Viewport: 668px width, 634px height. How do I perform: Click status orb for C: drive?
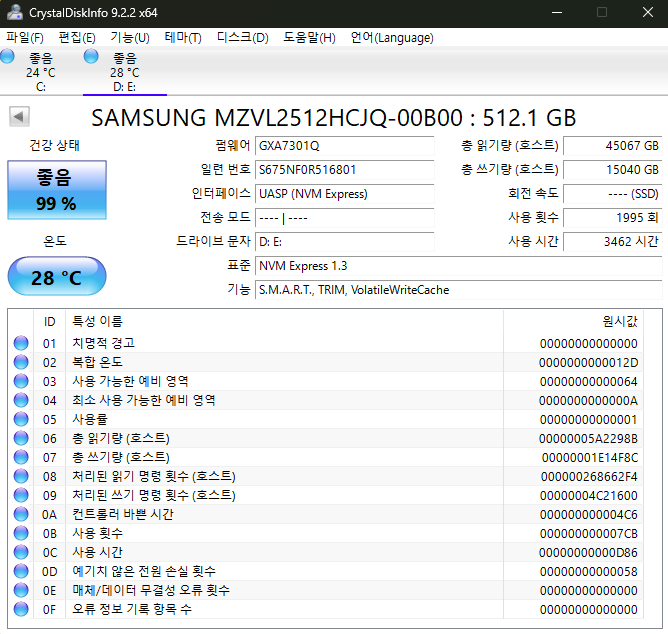(7, 56)
